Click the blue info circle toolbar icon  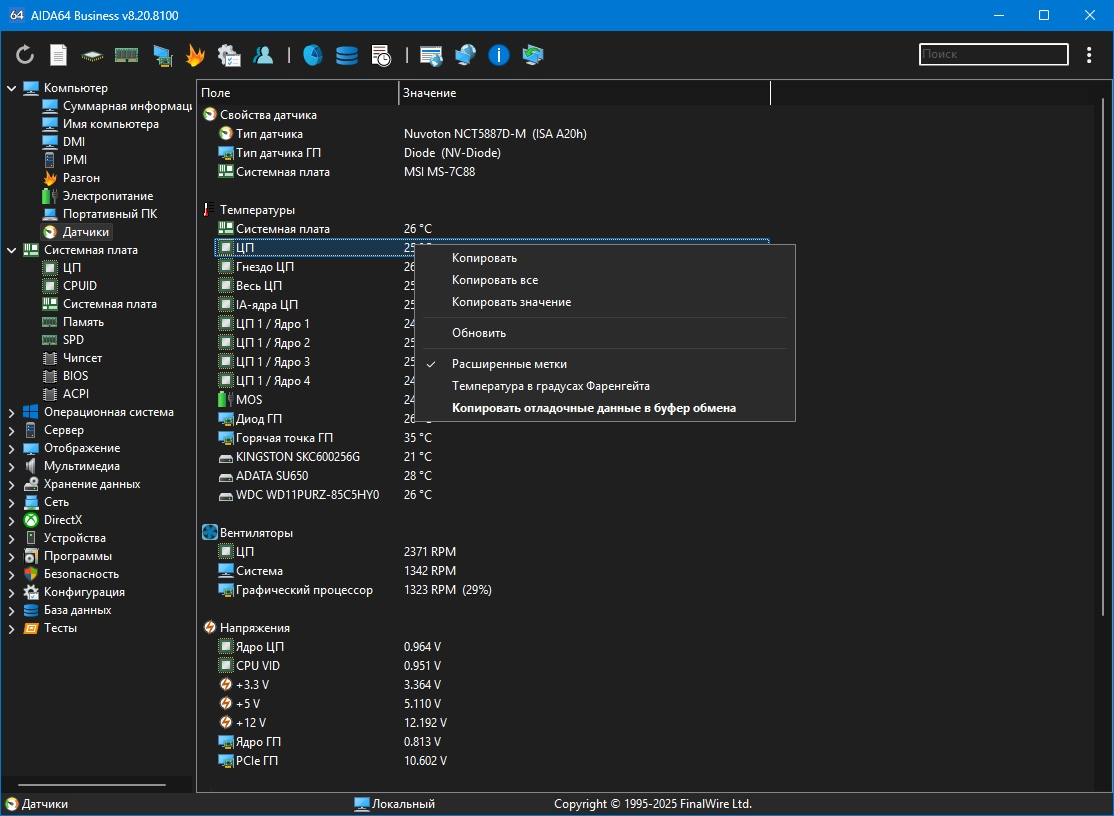tap(499, 55)
